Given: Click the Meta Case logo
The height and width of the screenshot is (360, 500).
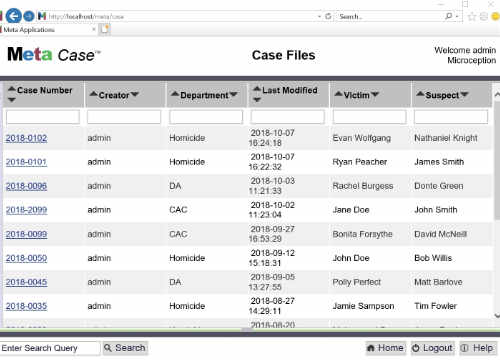Looking at the screenshot, I should pyautogui.click(x=54, y=54).
